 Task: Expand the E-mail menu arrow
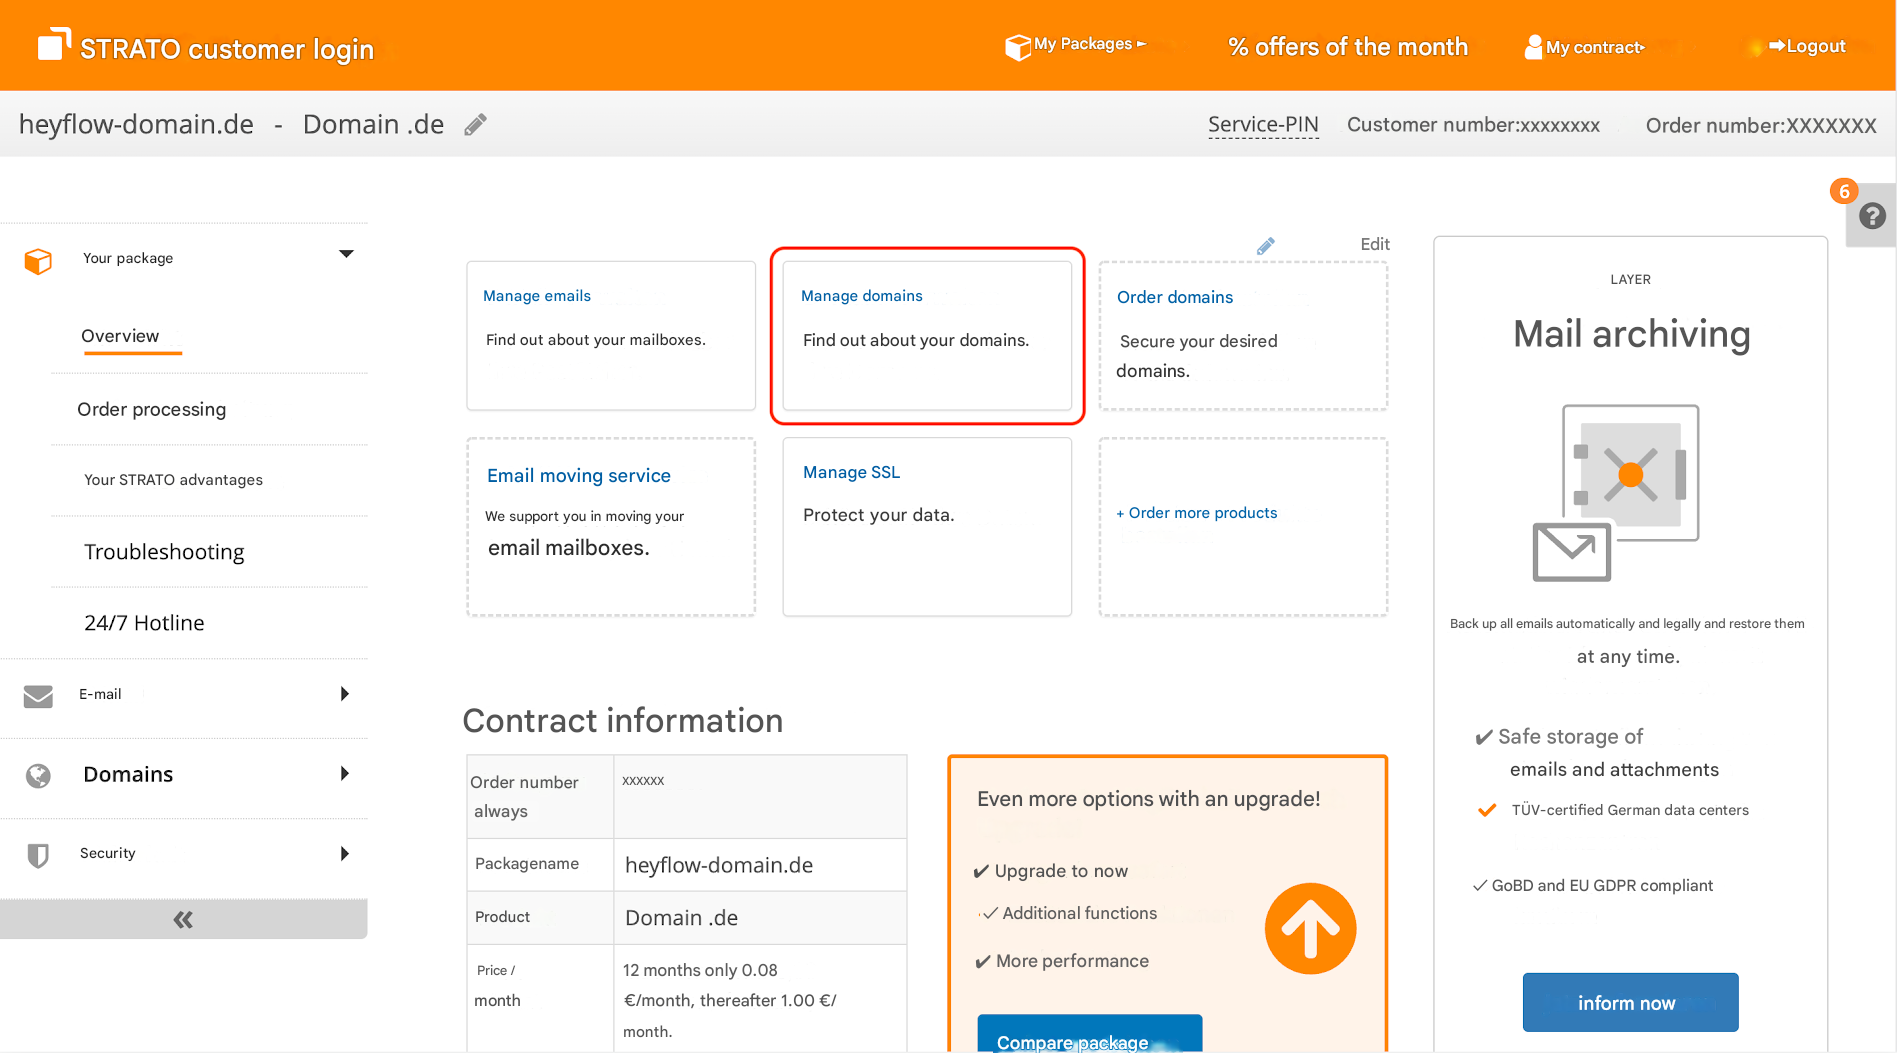click(x=345, y=694)
